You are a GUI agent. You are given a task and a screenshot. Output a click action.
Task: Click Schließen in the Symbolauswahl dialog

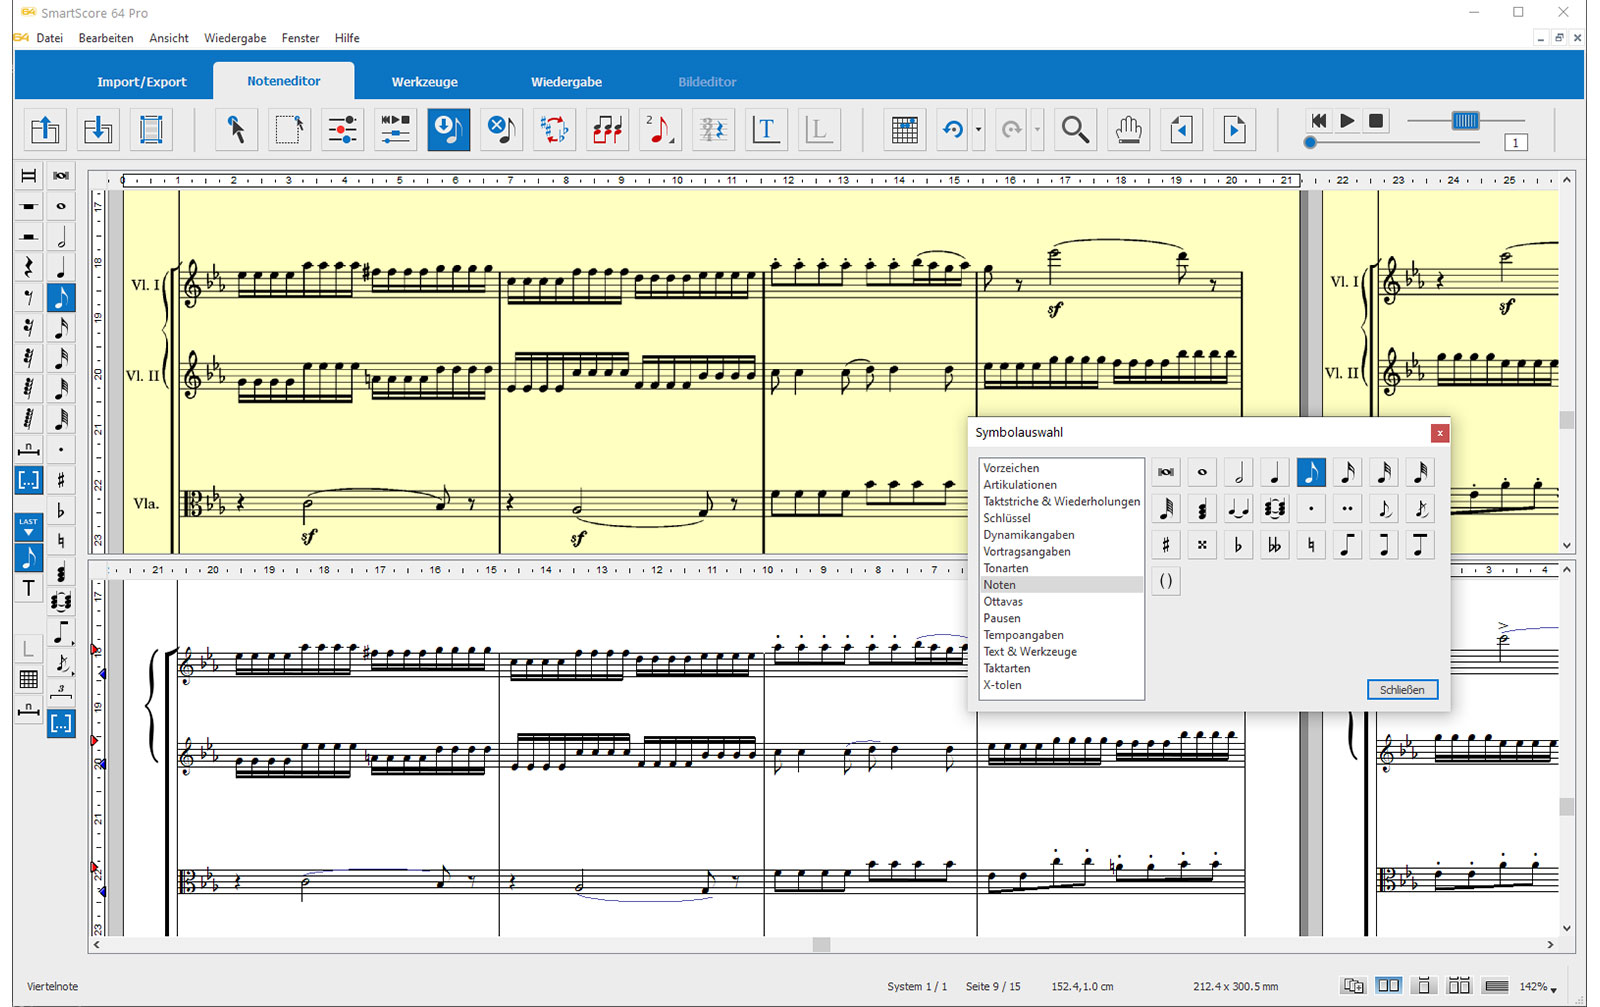(1402, 690)
